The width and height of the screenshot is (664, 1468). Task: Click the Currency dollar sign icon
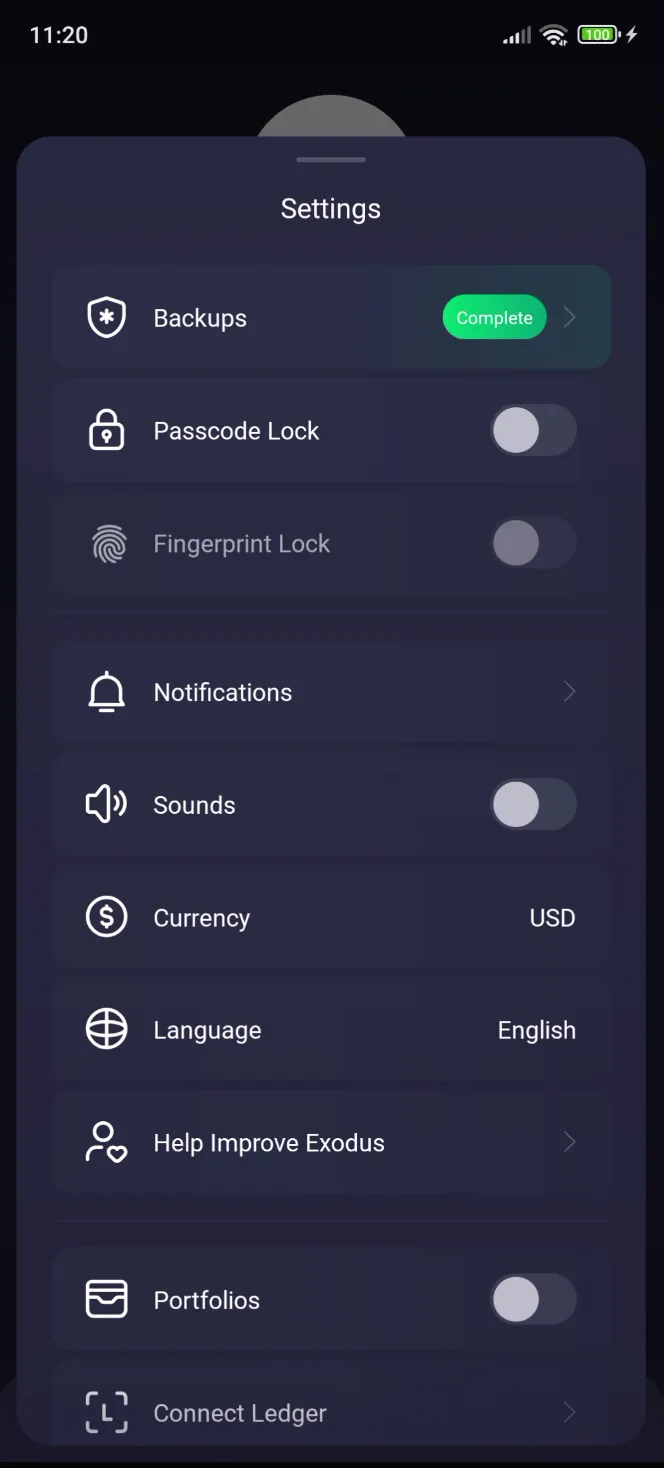pos(106,917)
